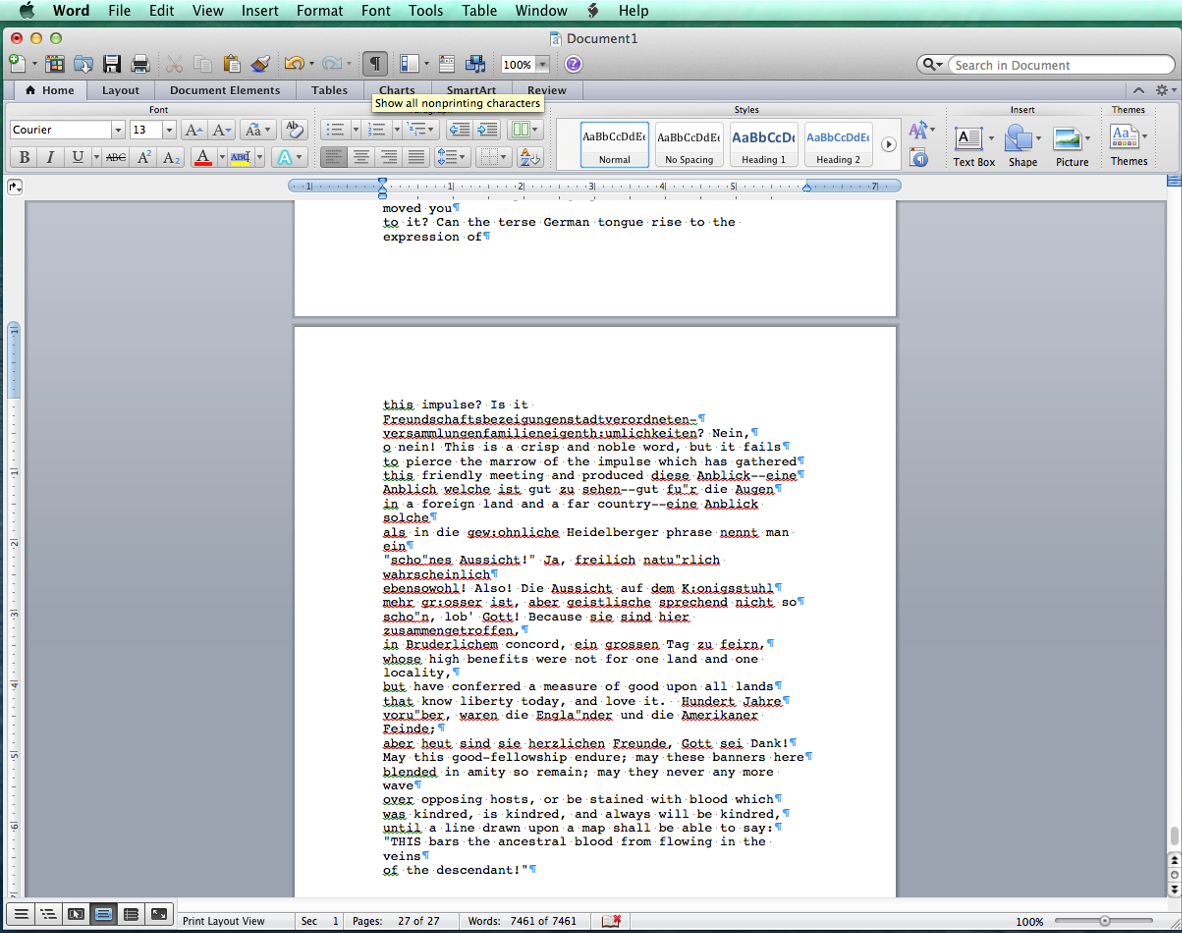Expand the 100% zoom dropdown
The width and height of the screenshot is (1182, 933).
click(542, 64)
